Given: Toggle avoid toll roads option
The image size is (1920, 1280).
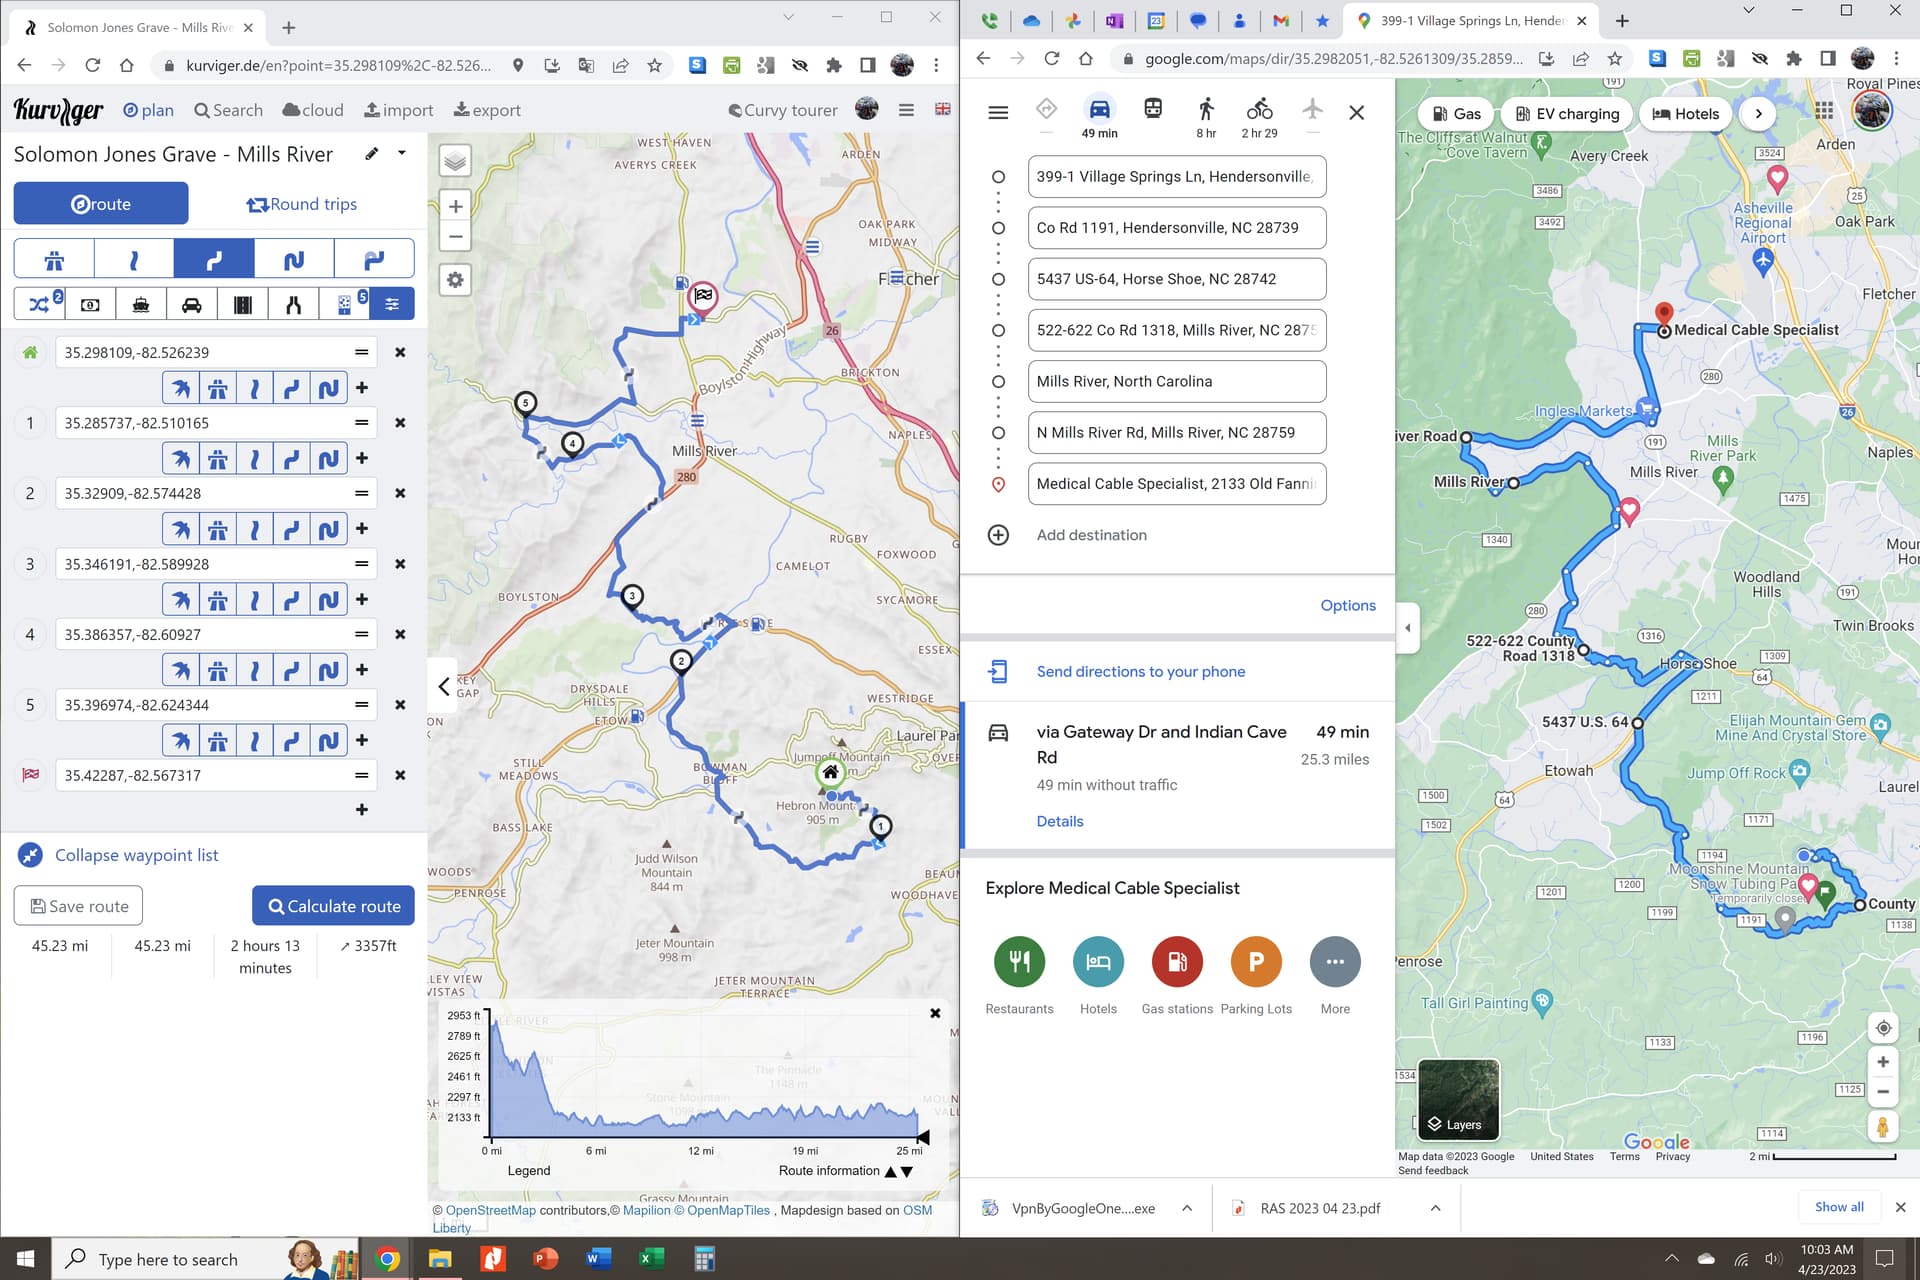Looking at the screenshot, I should click(90, 305).
